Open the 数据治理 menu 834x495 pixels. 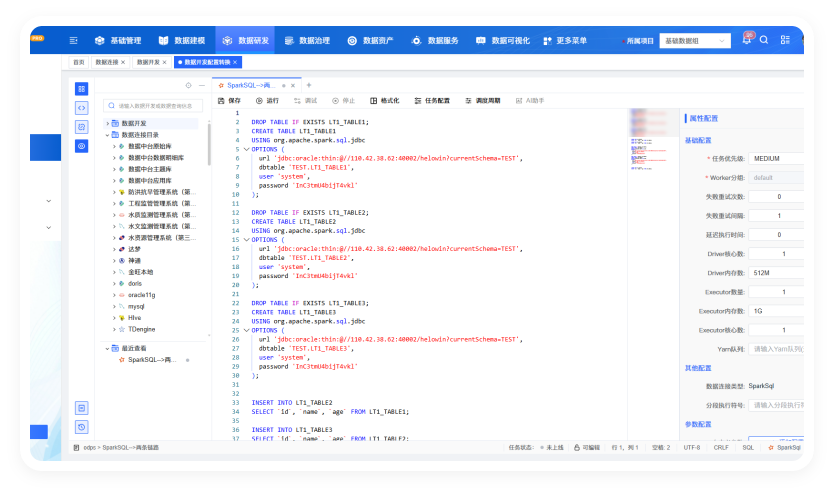click(x=307, y=40)
